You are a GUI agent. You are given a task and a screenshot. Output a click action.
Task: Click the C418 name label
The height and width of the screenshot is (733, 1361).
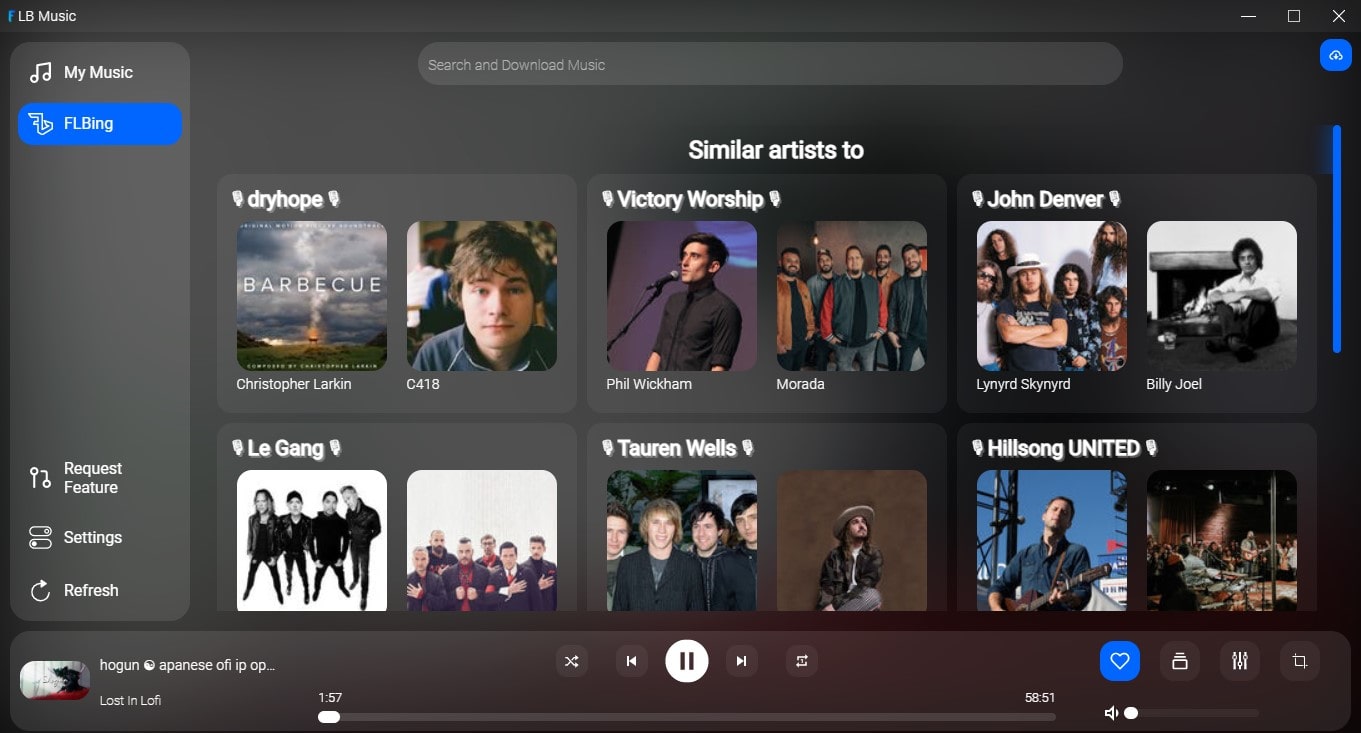423,384
